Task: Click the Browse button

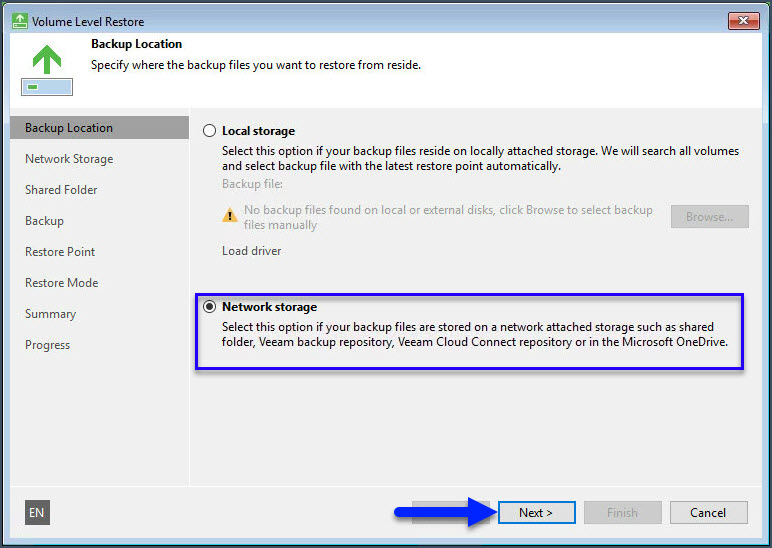Action: (x=709, y=216)
